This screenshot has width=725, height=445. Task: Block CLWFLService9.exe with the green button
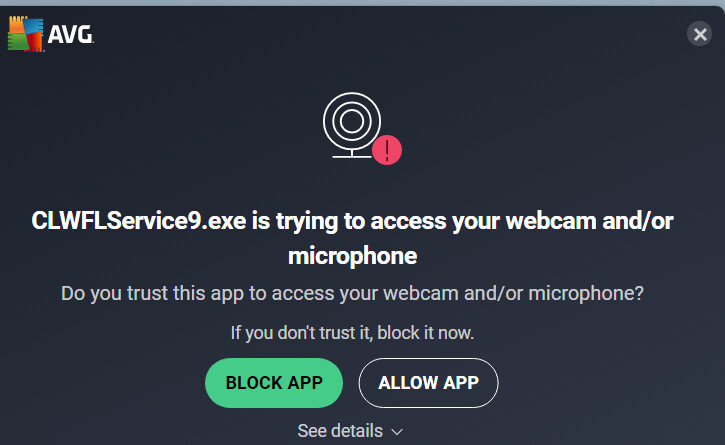click(274, 383)
